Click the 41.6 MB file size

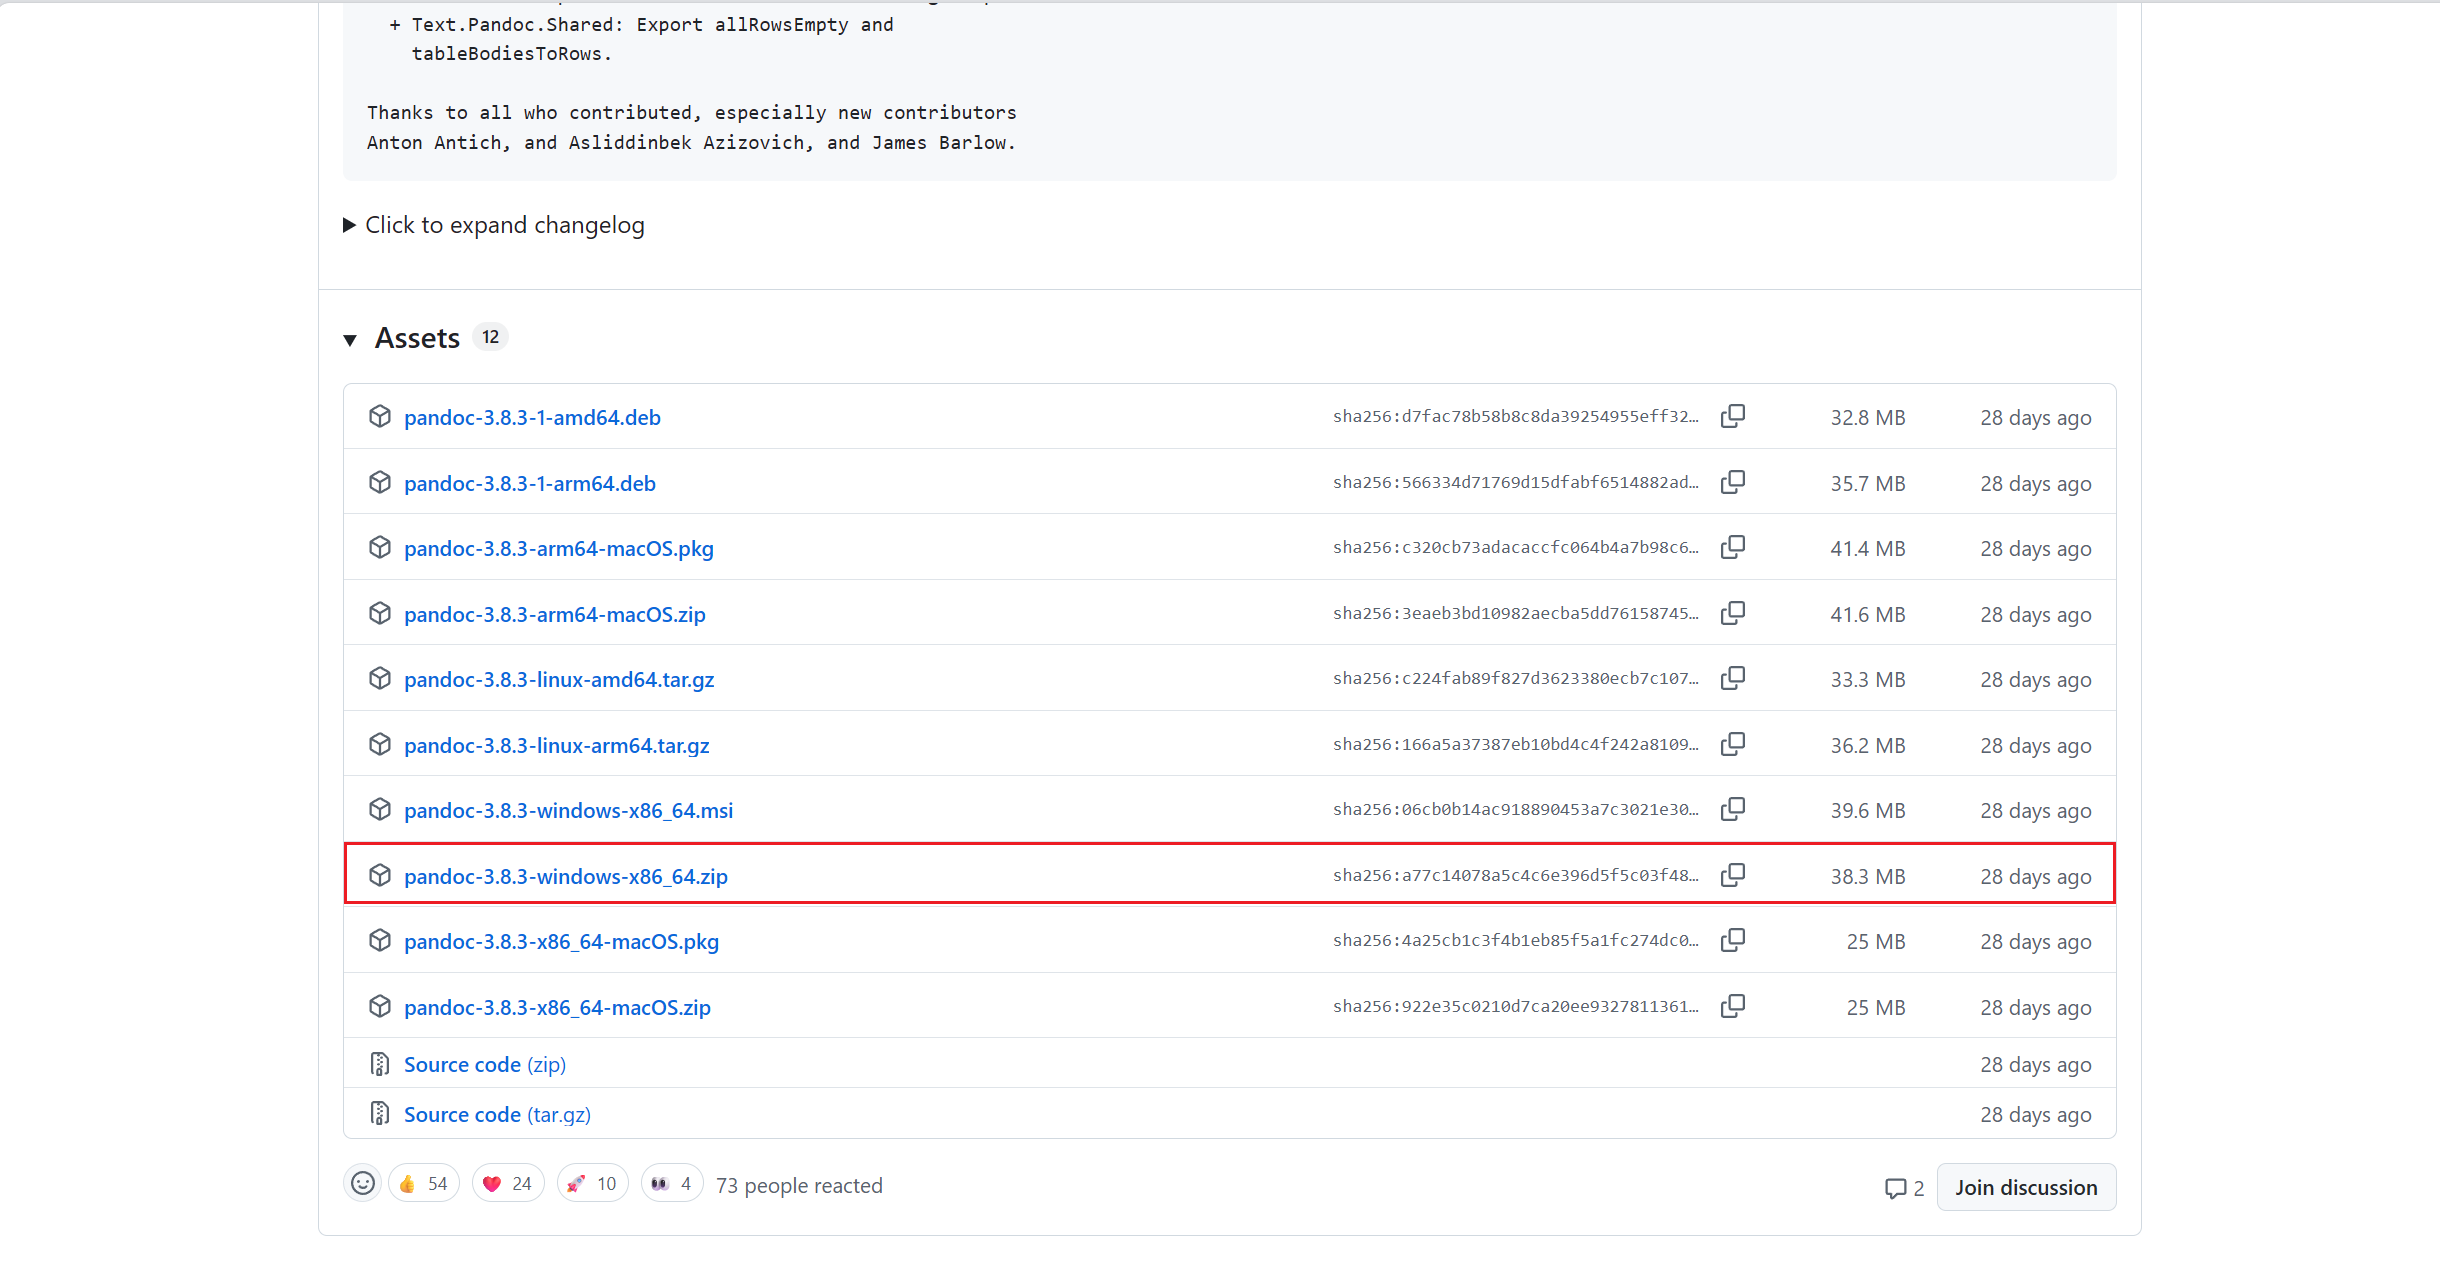[x=1868, y=615]
